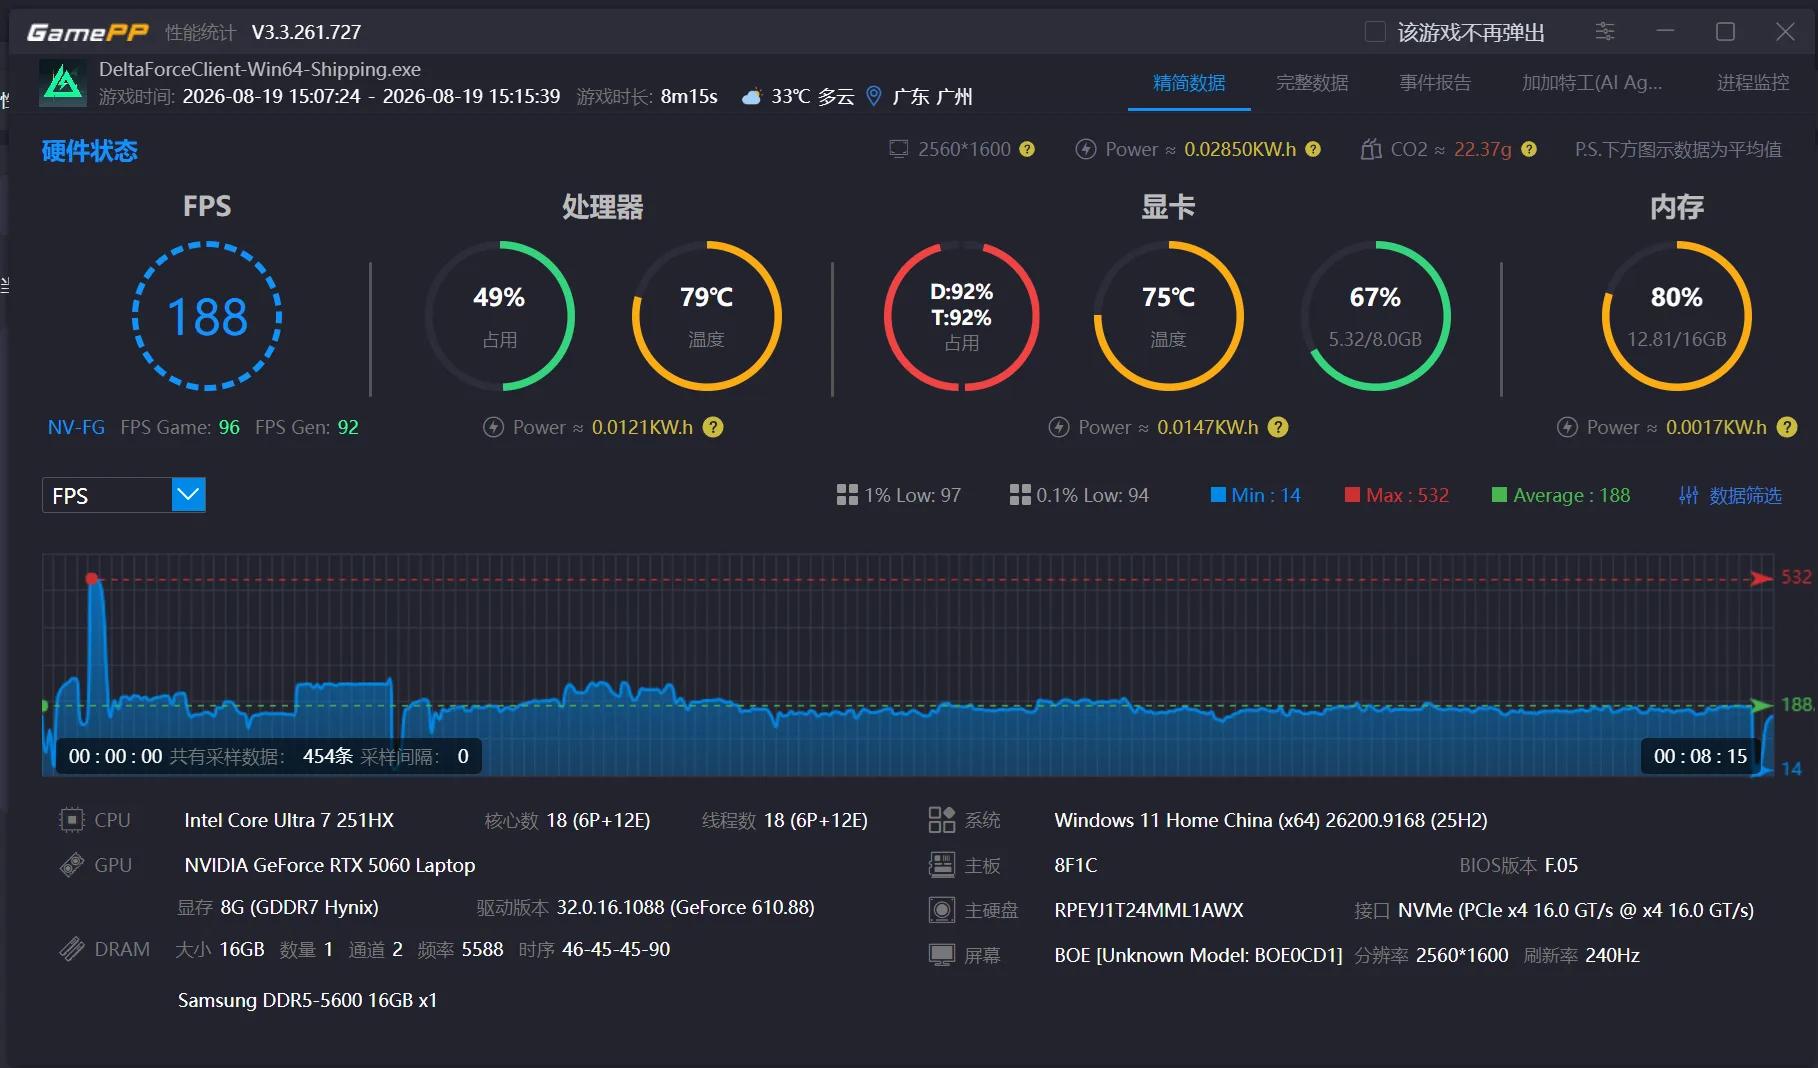Click the green Average legend swatch
This screenshot has height=1068, width=1818.
(1499, 494)
